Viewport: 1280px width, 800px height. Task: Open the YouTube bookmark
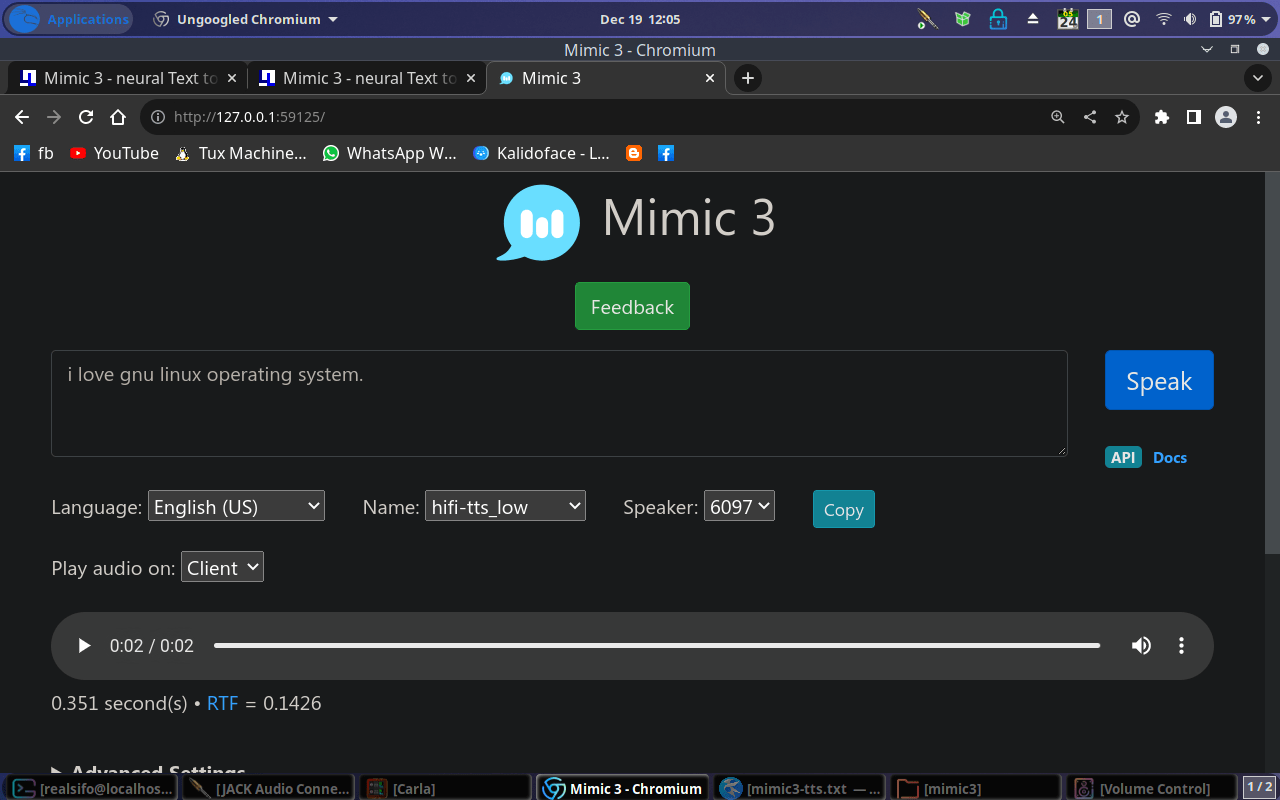(114, 153)
